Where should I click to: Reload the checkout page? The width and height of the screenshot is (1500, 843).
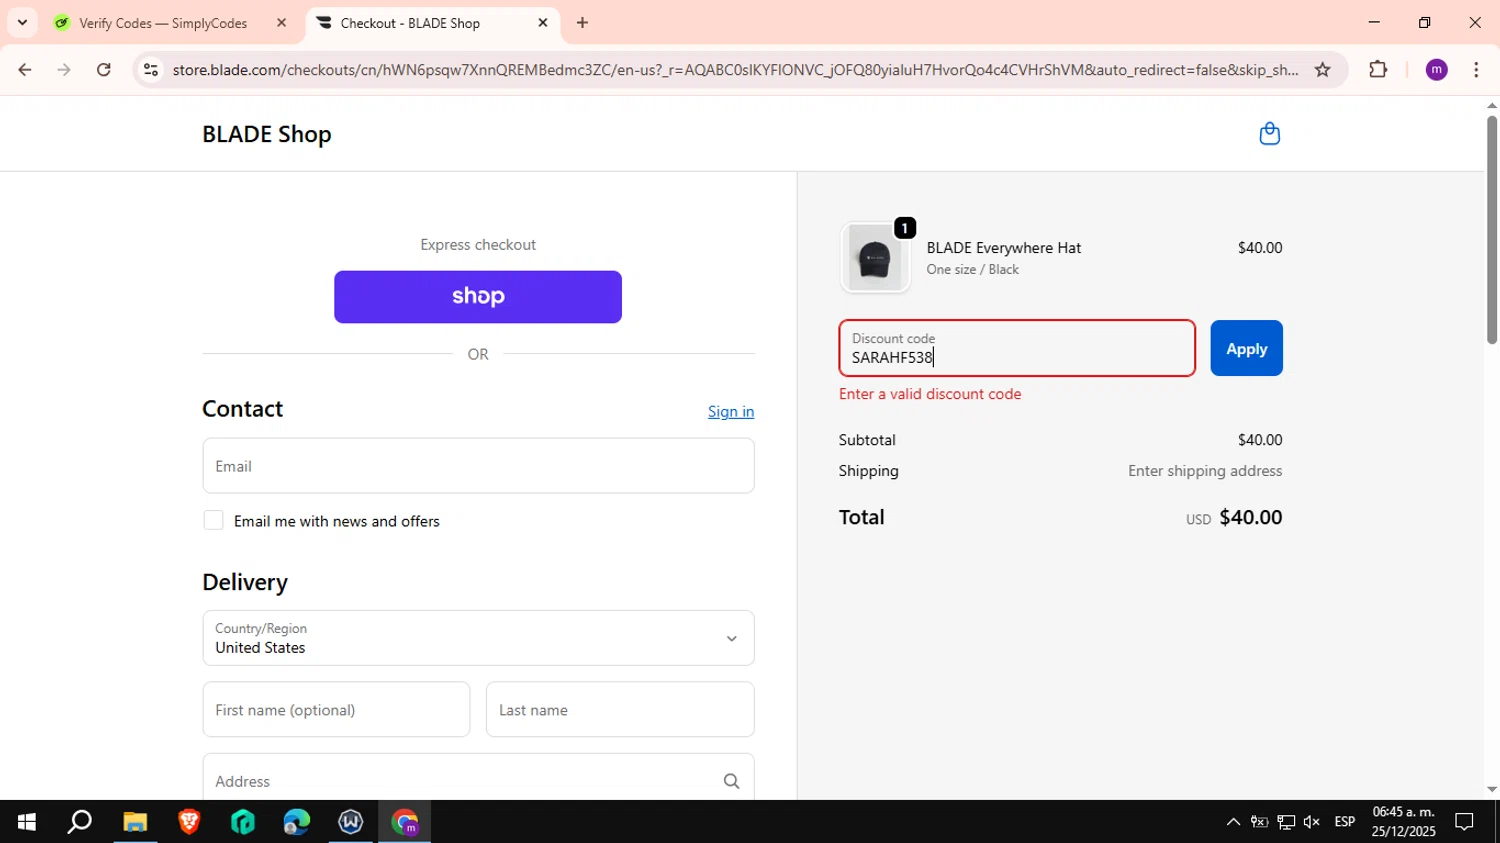pyautogui.click(x=104, y=70)
